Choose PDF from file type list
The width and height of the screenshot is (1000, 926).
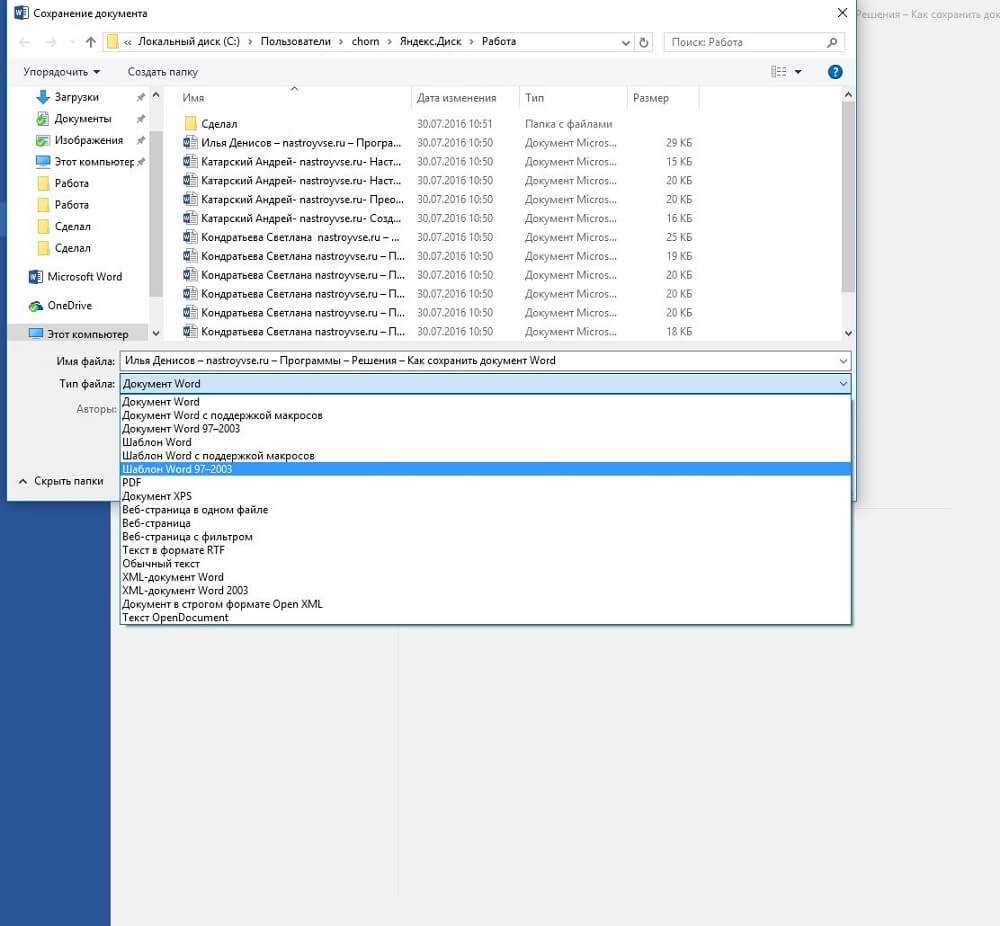[131, 482]
